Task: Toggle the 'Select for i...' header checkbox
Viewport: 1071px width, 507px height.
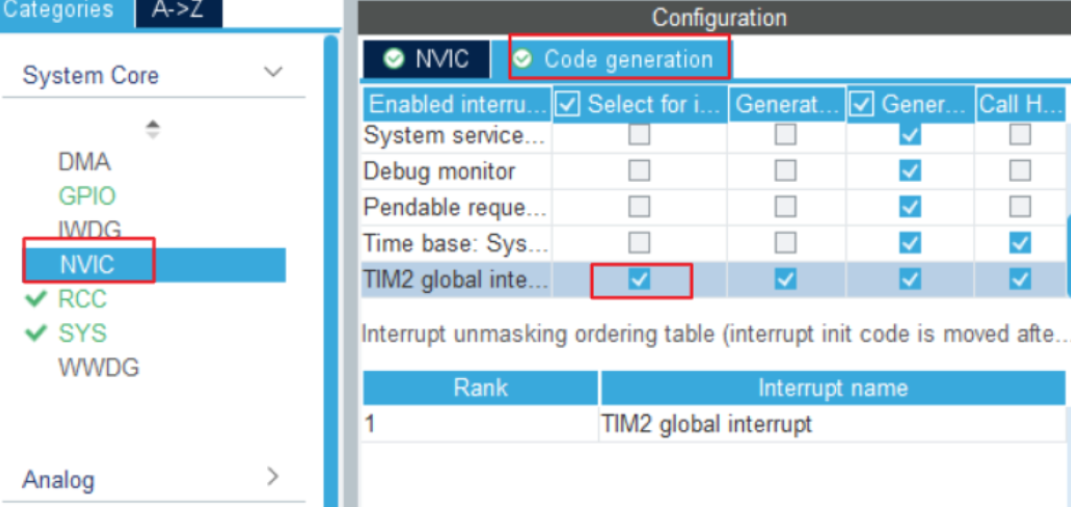Action: pyautogui.click(x=568, y=105)
